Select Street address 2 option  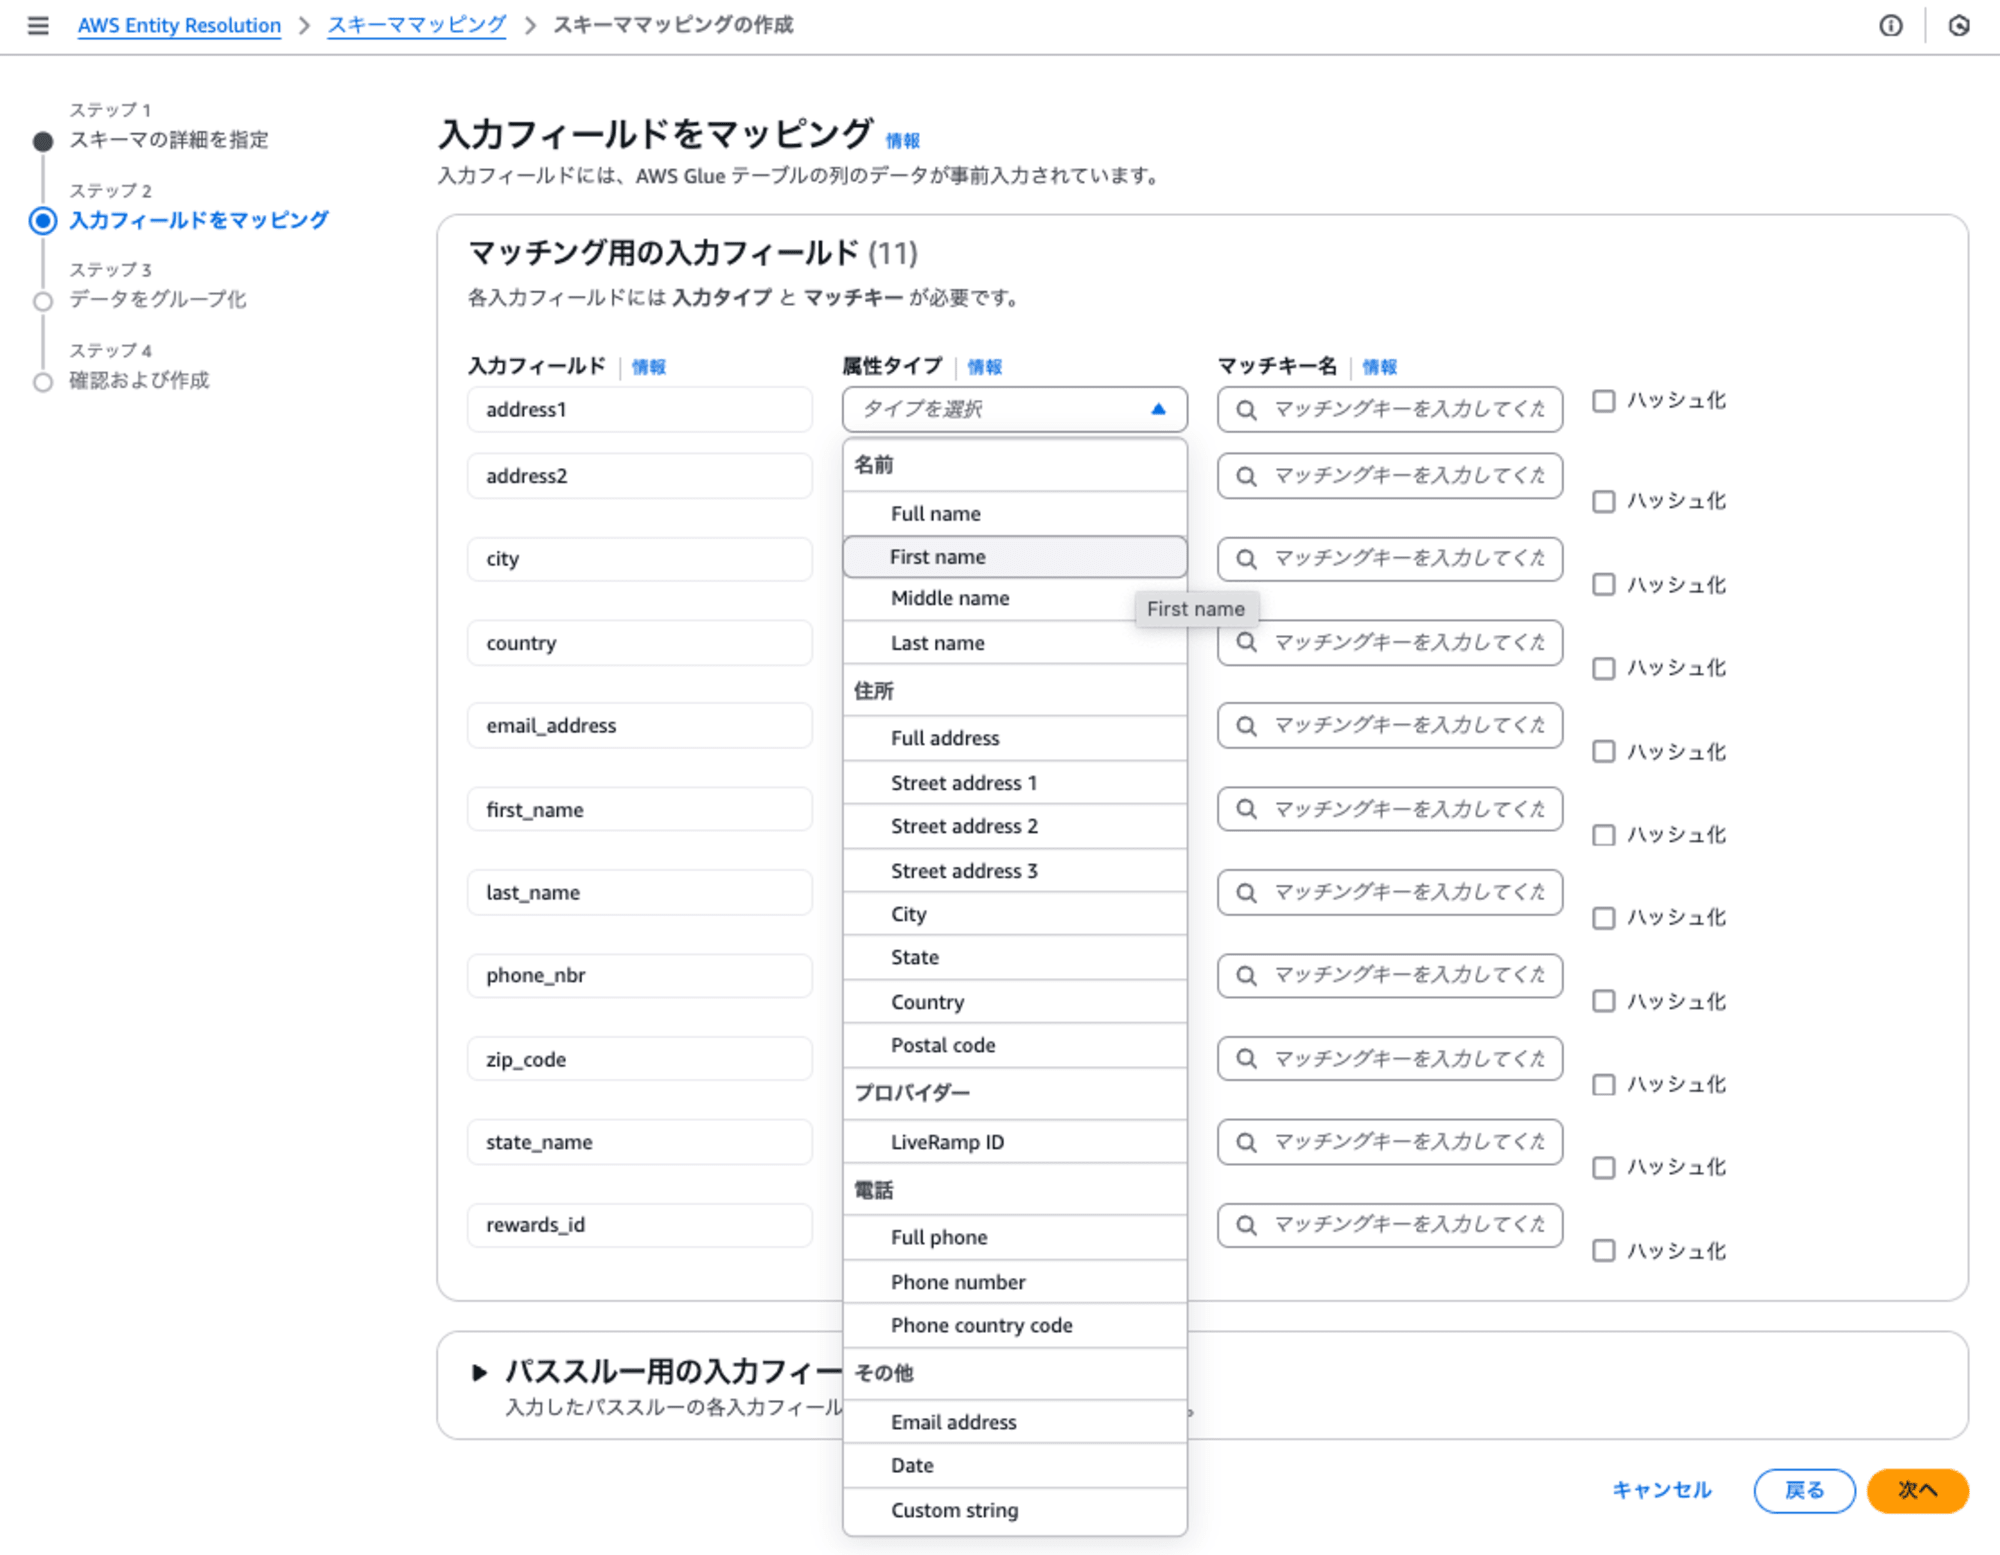click(x=1014, y=827)
